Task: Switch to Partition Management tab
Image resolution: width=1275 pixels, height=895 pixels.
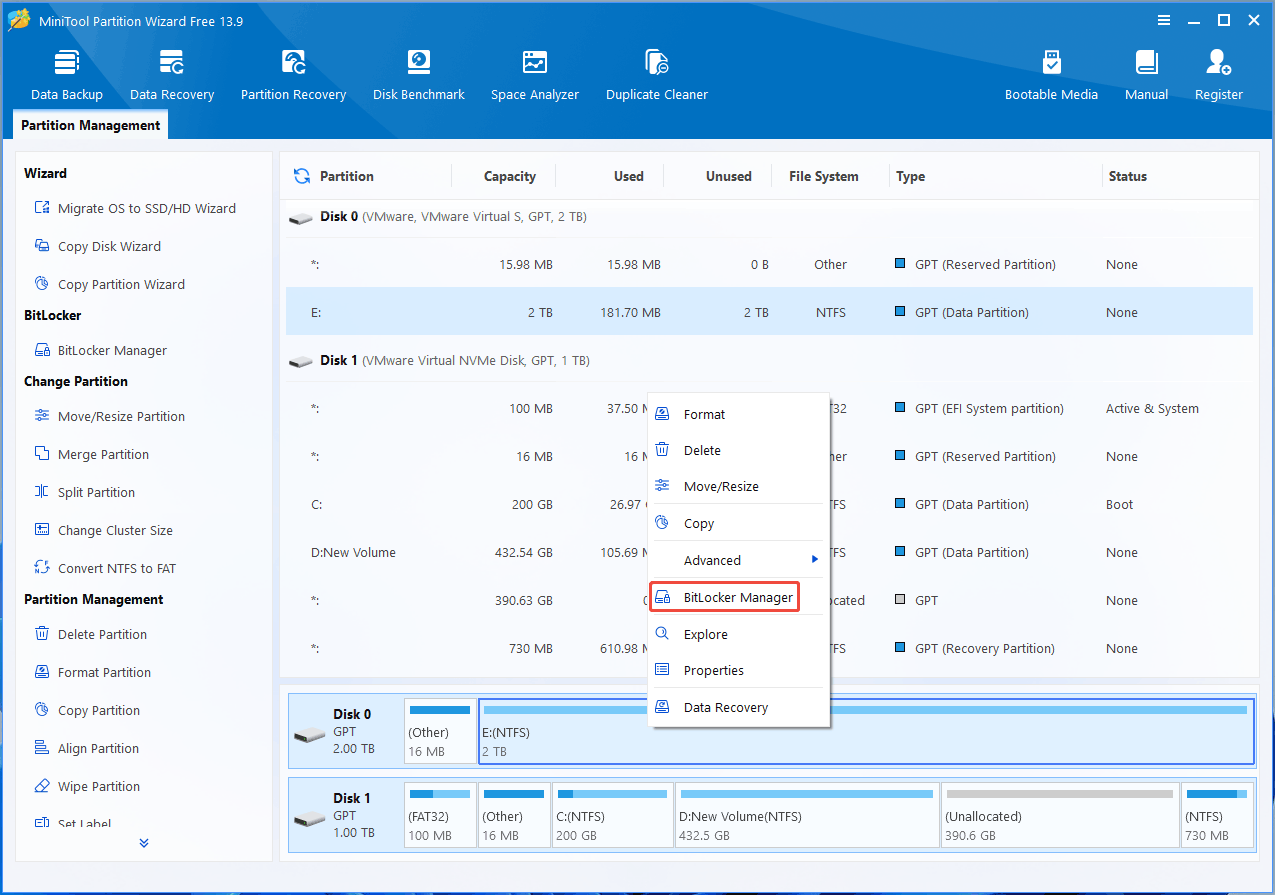Action: click(x=90, y=125)
